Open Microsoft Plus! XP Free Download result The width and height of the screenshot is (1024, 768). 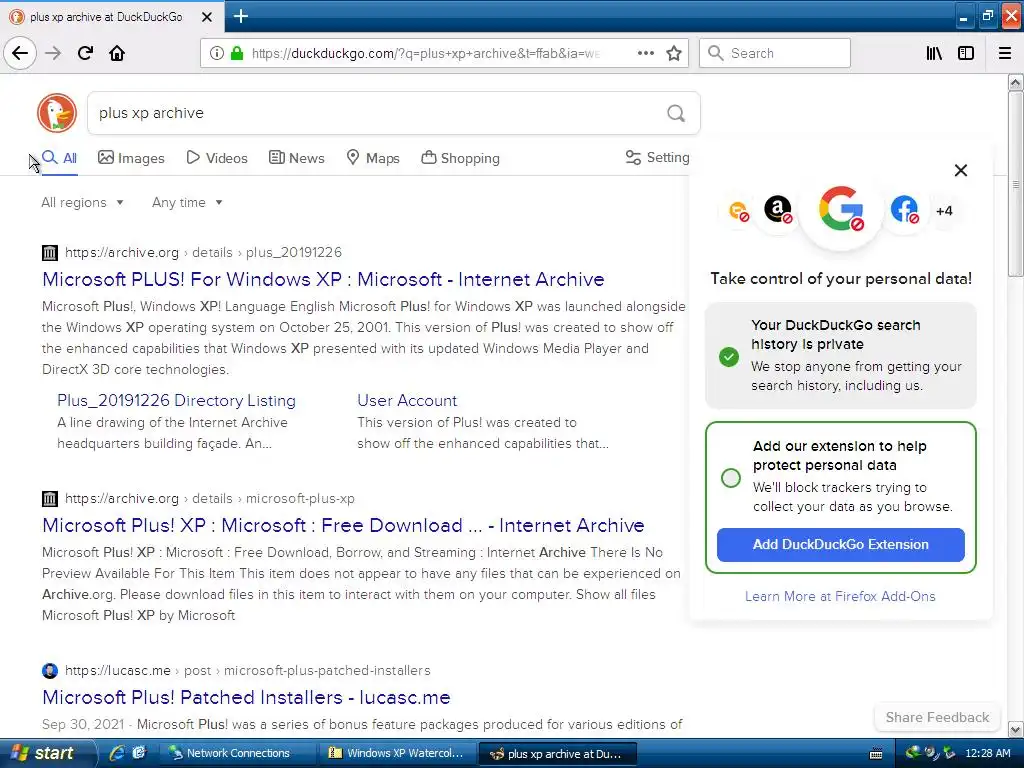tap(343, 526)
